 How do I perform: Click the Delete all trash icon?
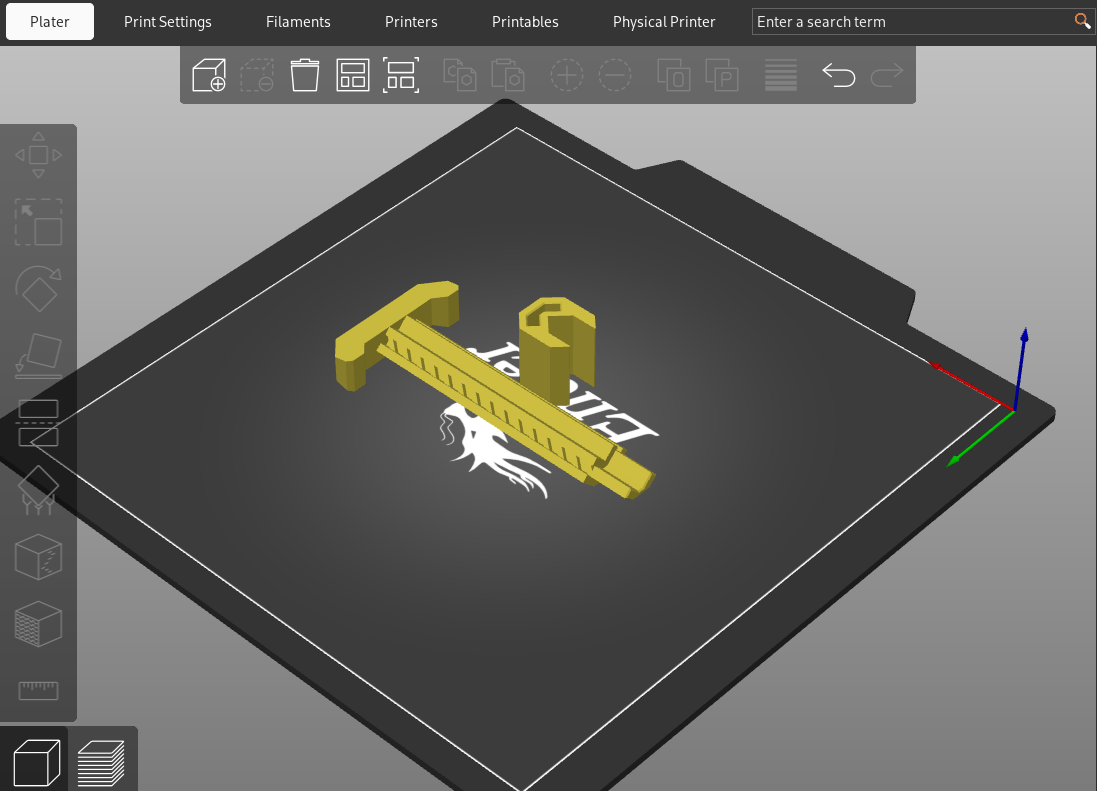(x=304, y=75)
